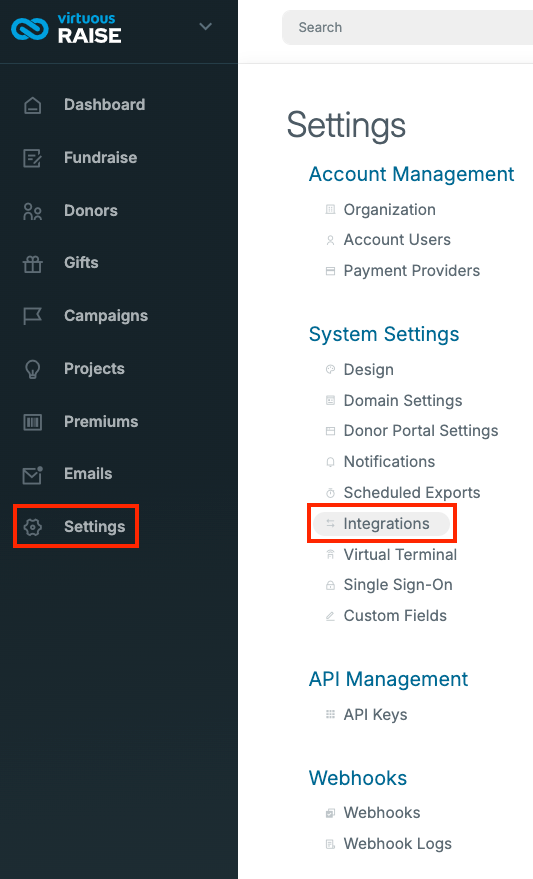Go to the Donors section
The image size is (533, 879).
pos(91,210)
